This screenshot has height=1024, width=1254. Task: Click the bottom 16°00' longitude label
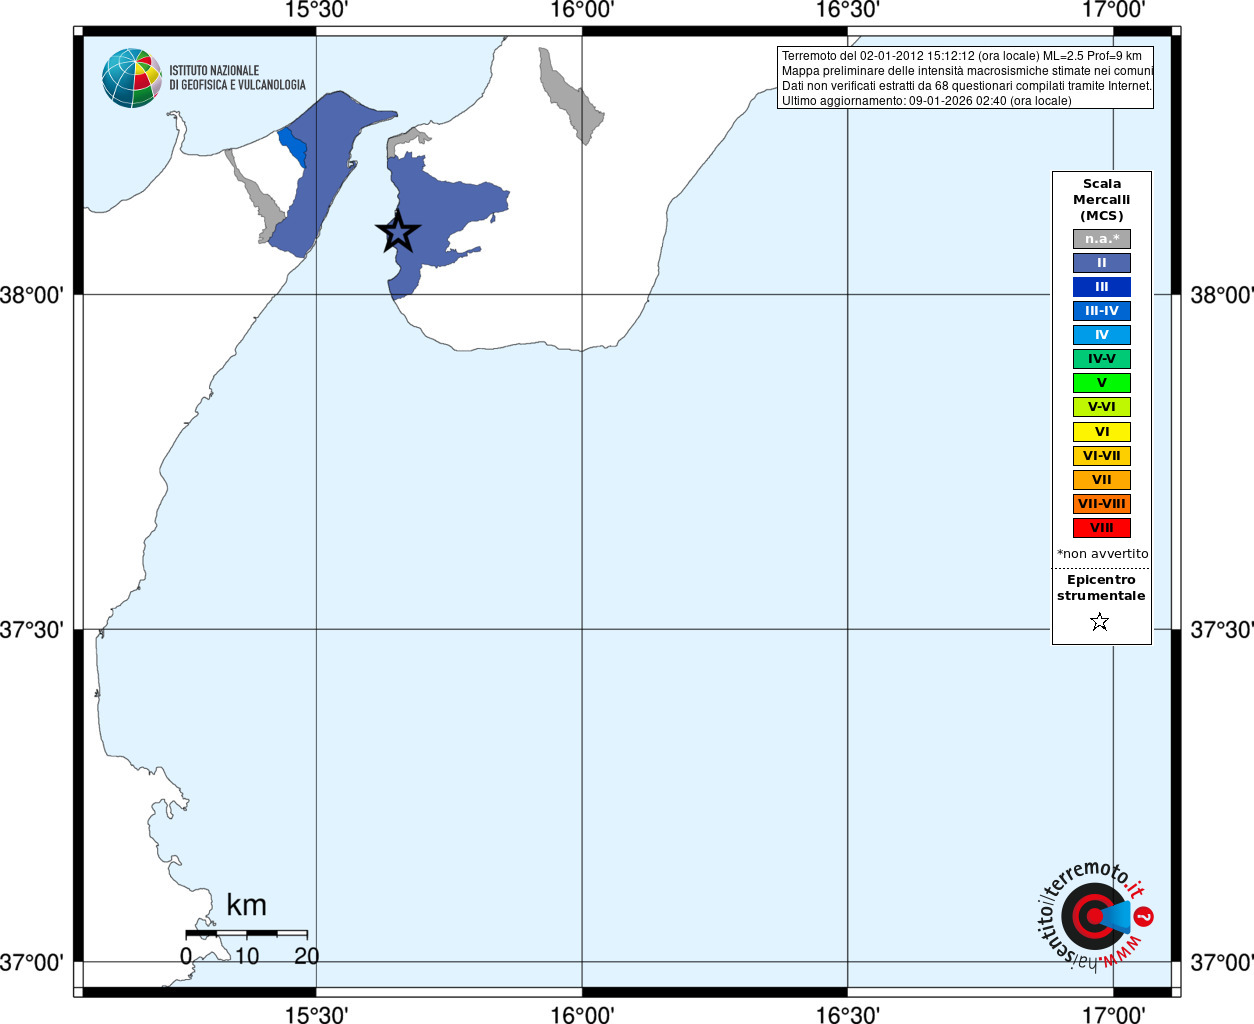(582, 1014)
